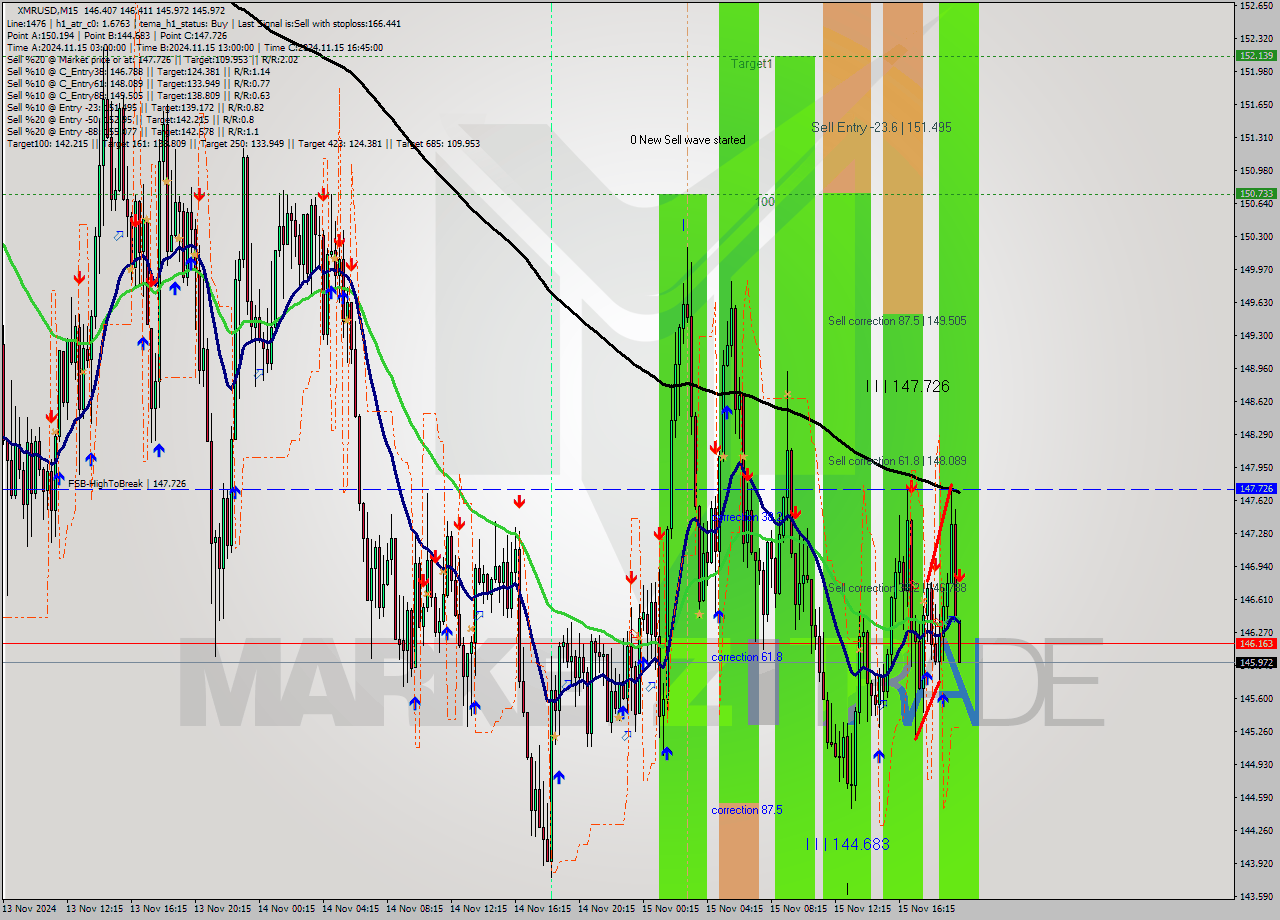Click the 'FSB-HighToBreak | 147.726' label

click(x=127, y=484)
